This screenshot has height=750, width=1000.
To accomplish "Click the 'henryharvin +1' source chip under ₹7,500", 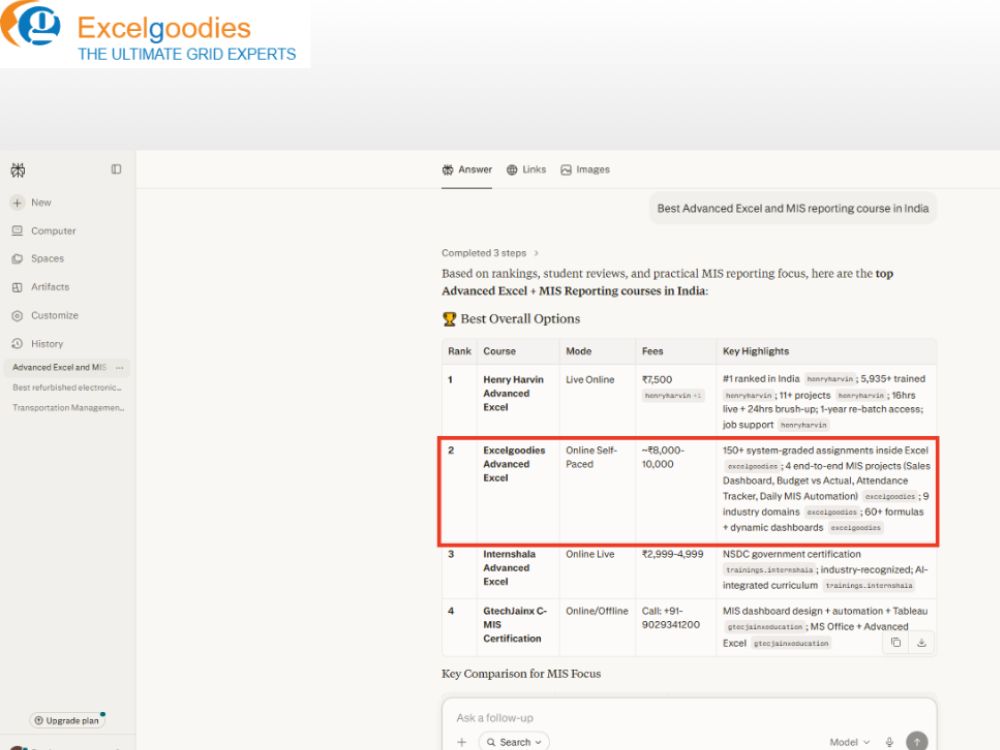I will pyautogui.click(x=673, y=396).
